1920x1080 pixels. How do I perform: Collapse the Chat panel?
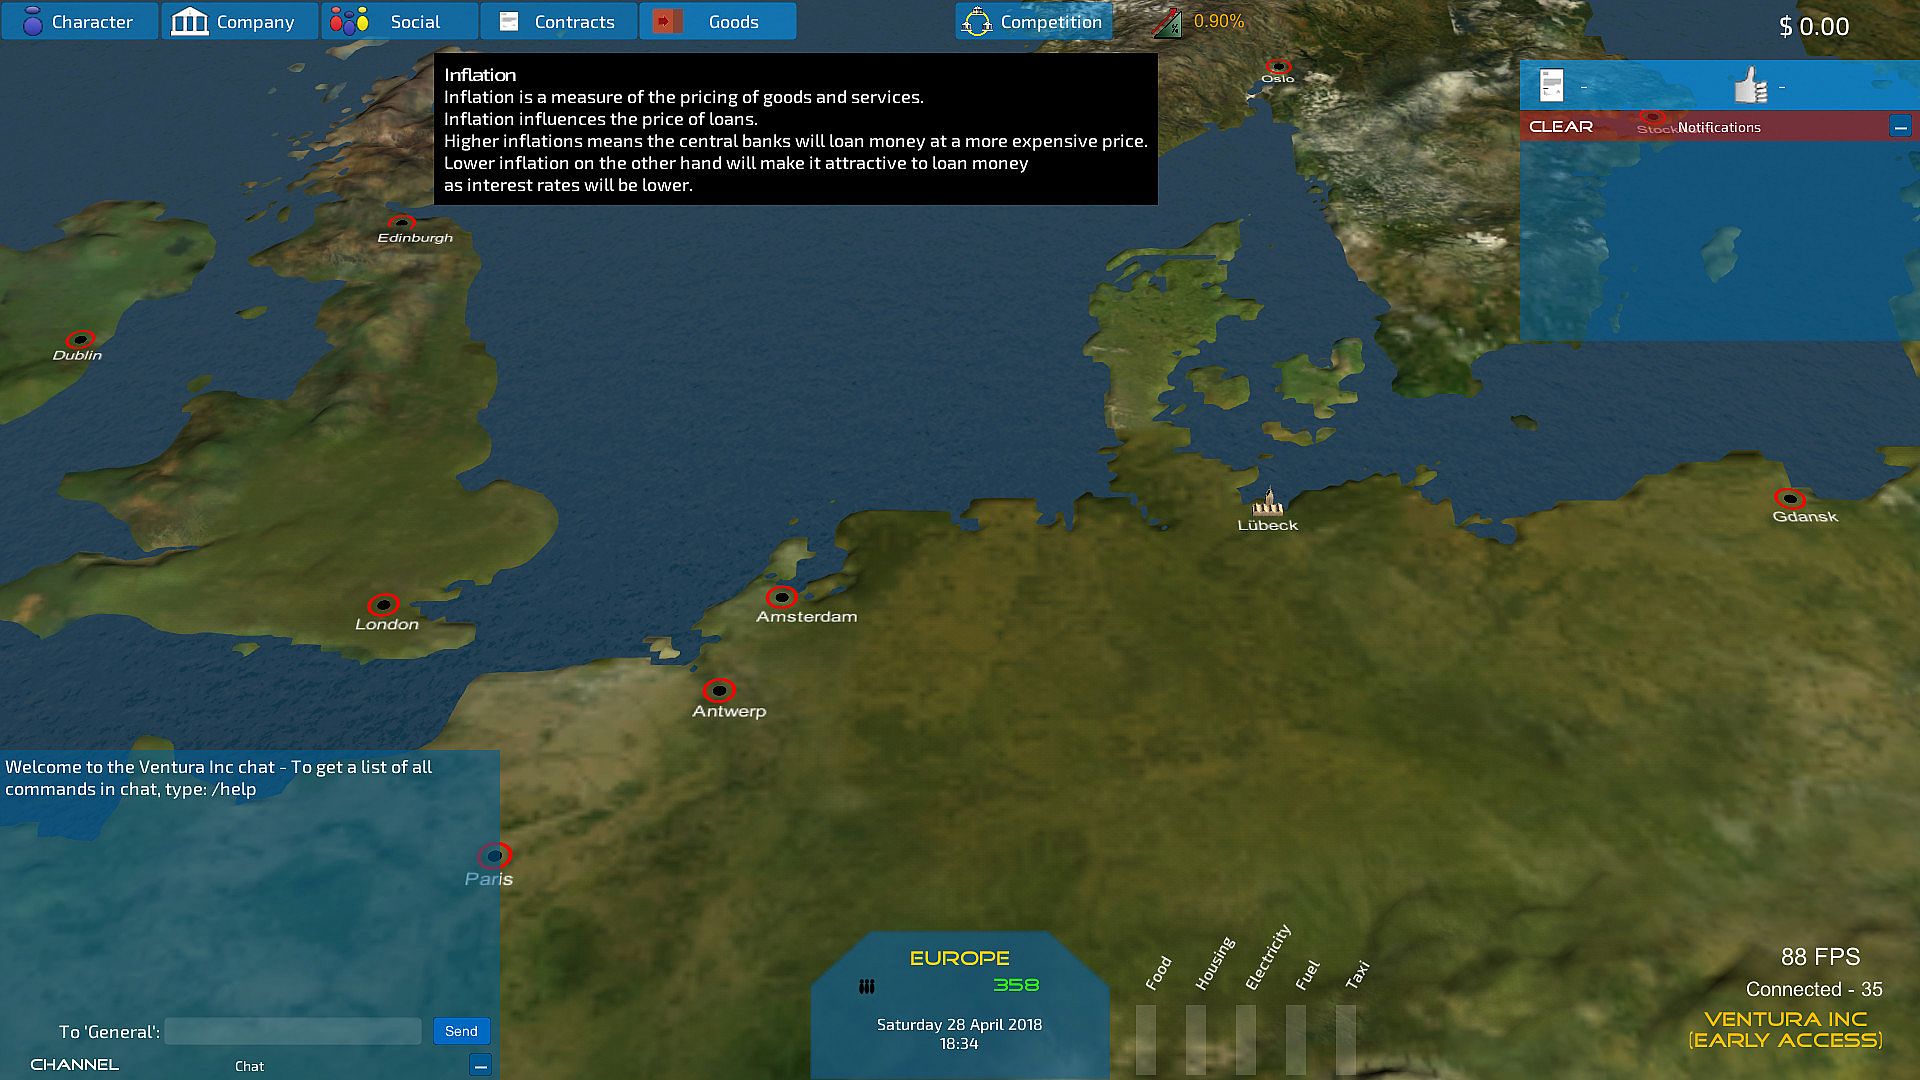click(480, 1065)
